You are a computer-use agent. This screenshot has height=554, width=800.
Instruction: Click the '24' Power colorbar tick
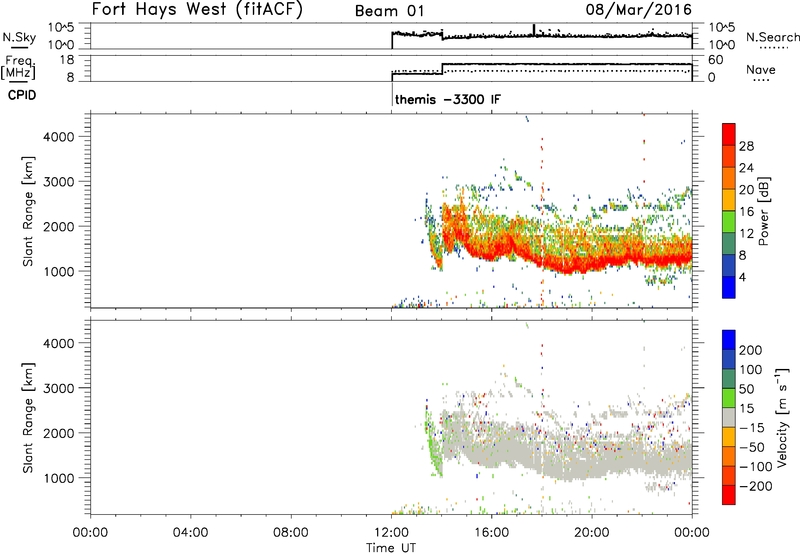coord(746,168)
